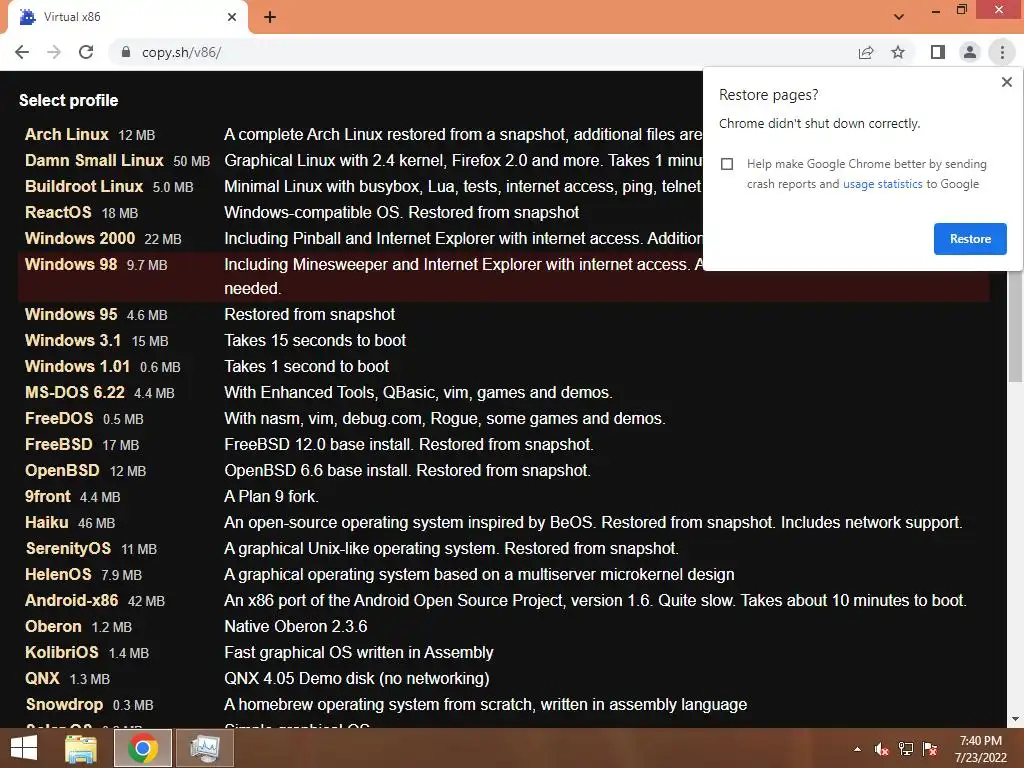Load the KolibriOS profile

(x=61, y=652)
